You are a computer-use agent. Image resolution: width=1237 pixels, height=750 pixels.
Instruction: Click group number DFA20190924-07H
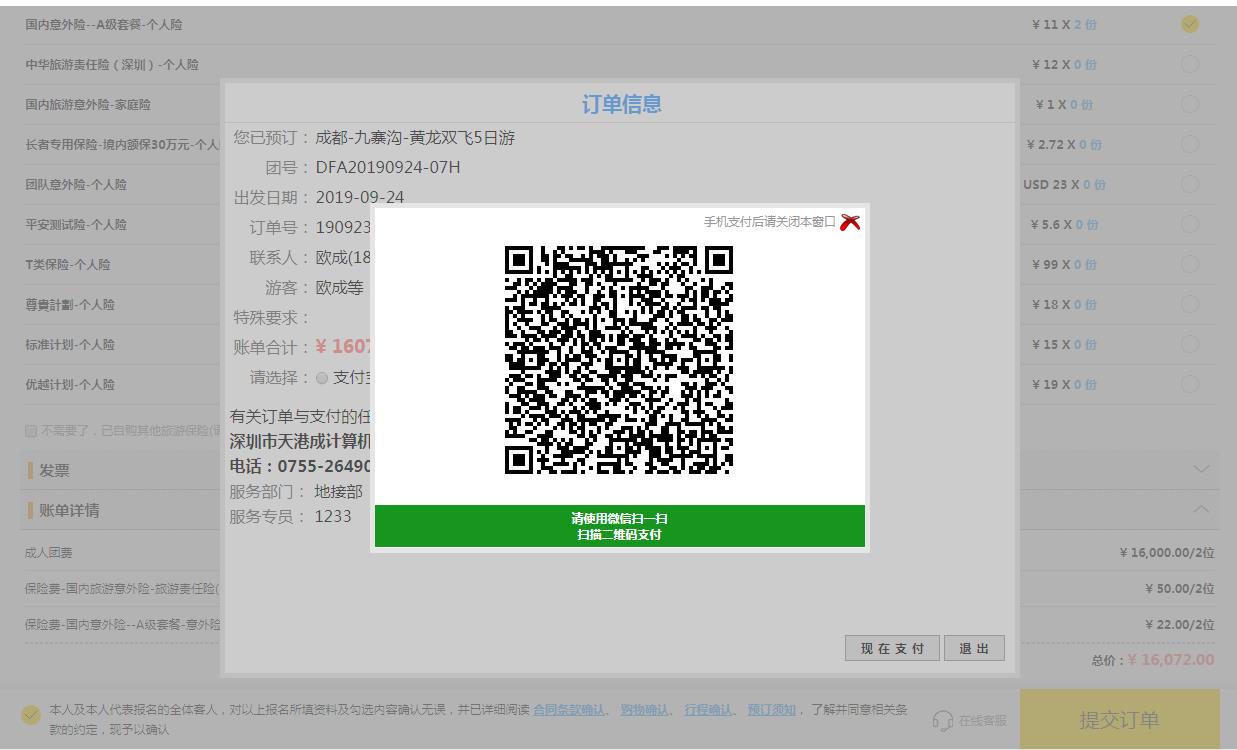tap(388, 167)
